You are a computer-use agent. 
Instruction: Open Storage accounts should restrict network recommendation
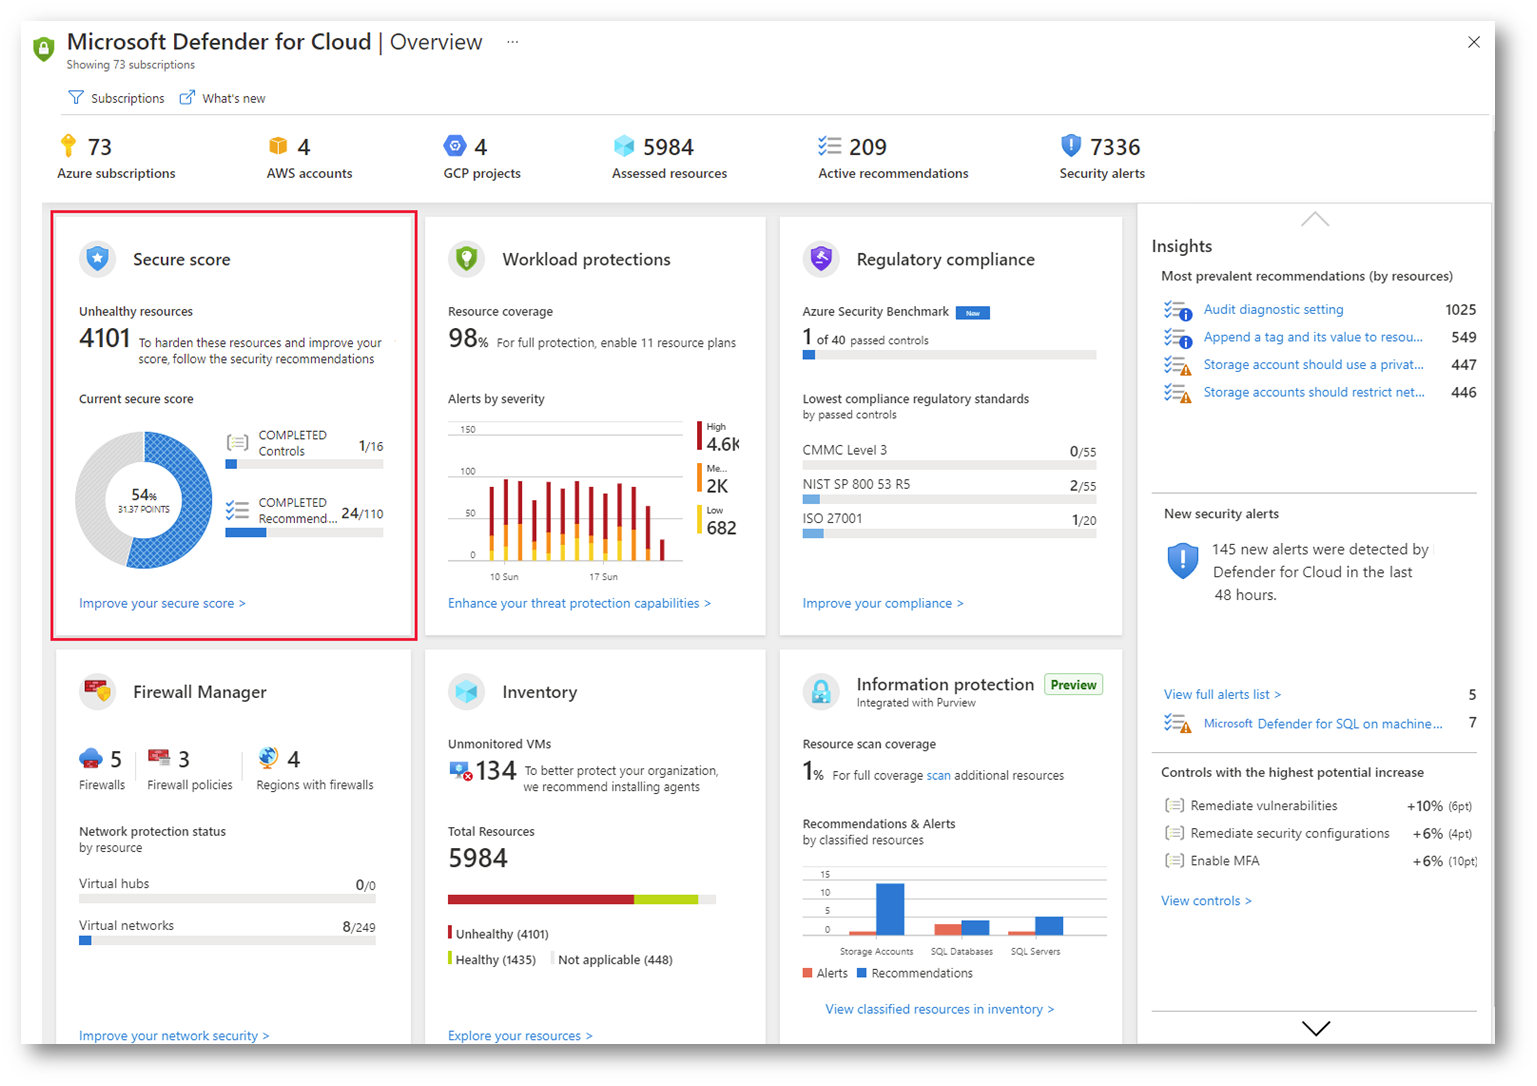1314,392
